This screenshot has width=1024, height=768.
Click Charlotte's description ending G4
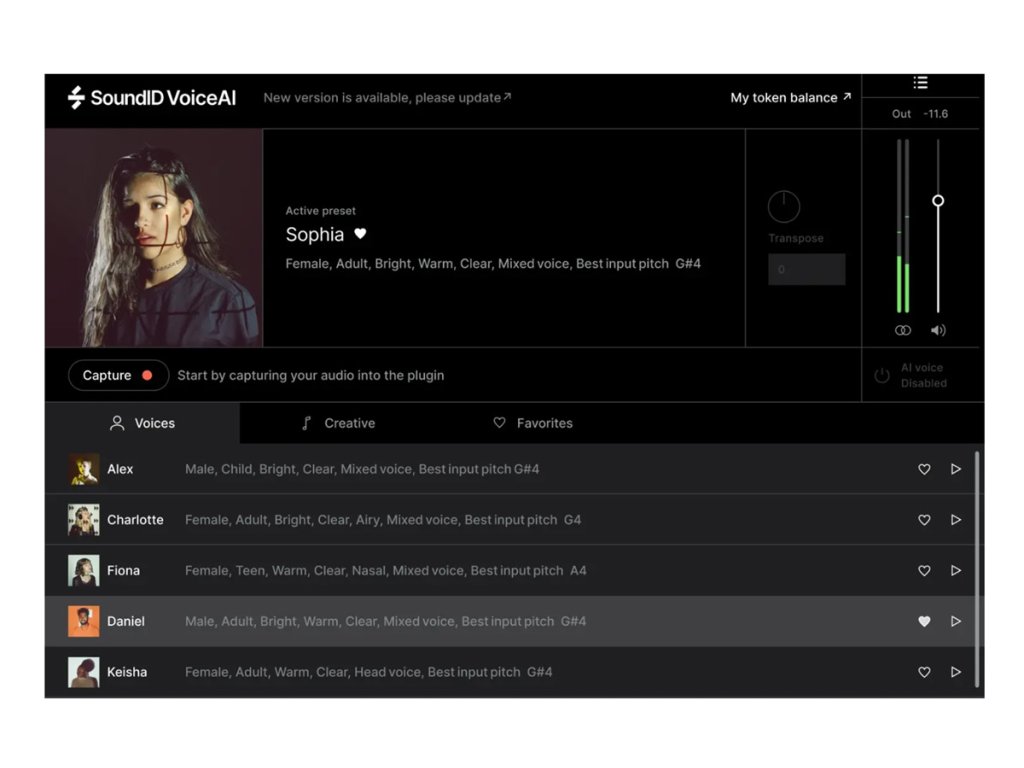(x=383, y=520)
